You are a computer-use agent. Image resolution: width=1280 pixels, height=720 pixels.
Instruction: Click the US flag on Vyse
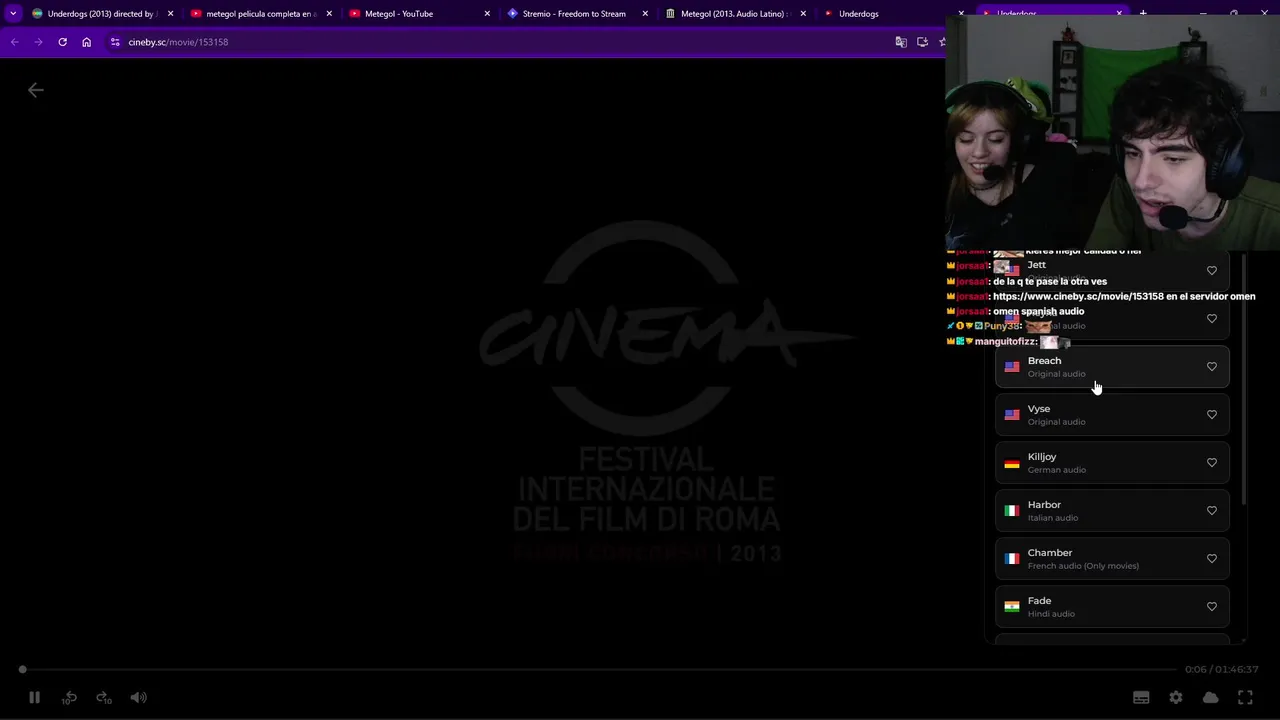1012,415
